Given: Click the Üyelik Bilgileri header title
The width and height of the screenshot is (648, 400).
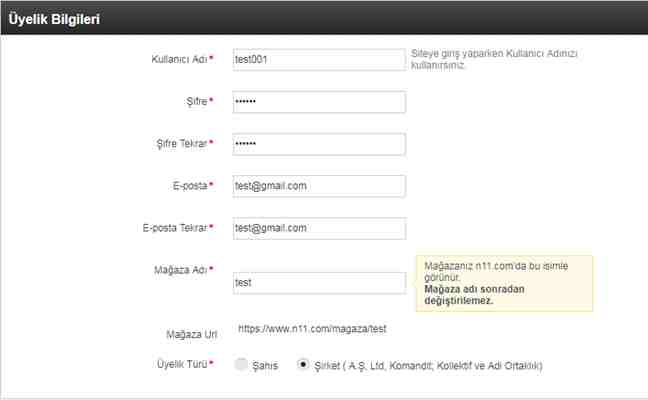Looking at the screenshot, I should 54,19.
